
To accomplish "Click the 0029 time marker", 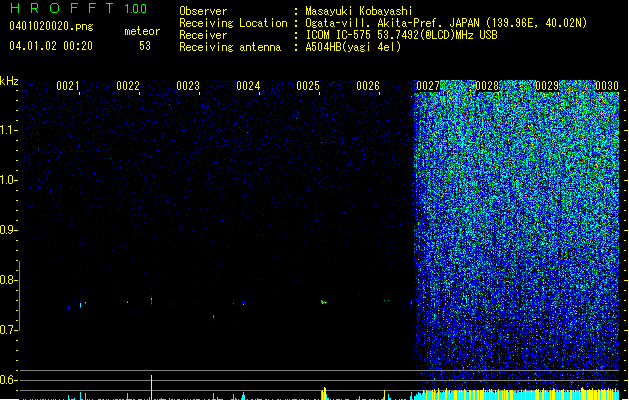I will [x=547, y=85].
